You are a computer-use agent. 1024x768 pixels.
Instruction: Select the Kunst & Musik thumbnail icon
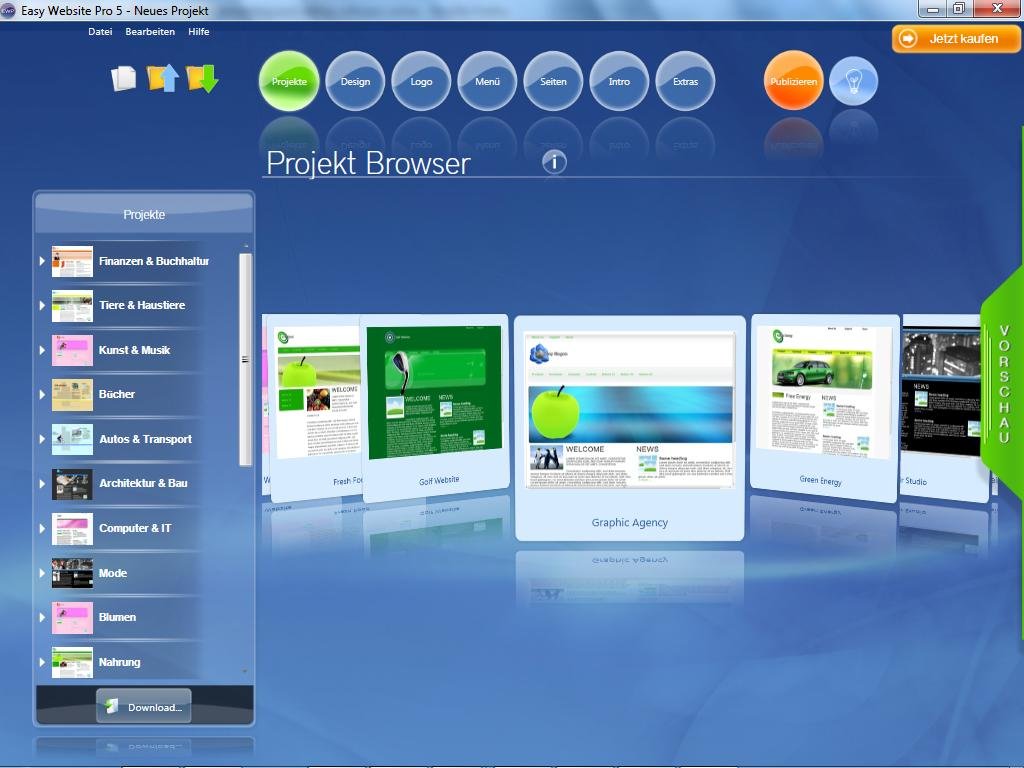pyautogui.click(x=72, y=351)
